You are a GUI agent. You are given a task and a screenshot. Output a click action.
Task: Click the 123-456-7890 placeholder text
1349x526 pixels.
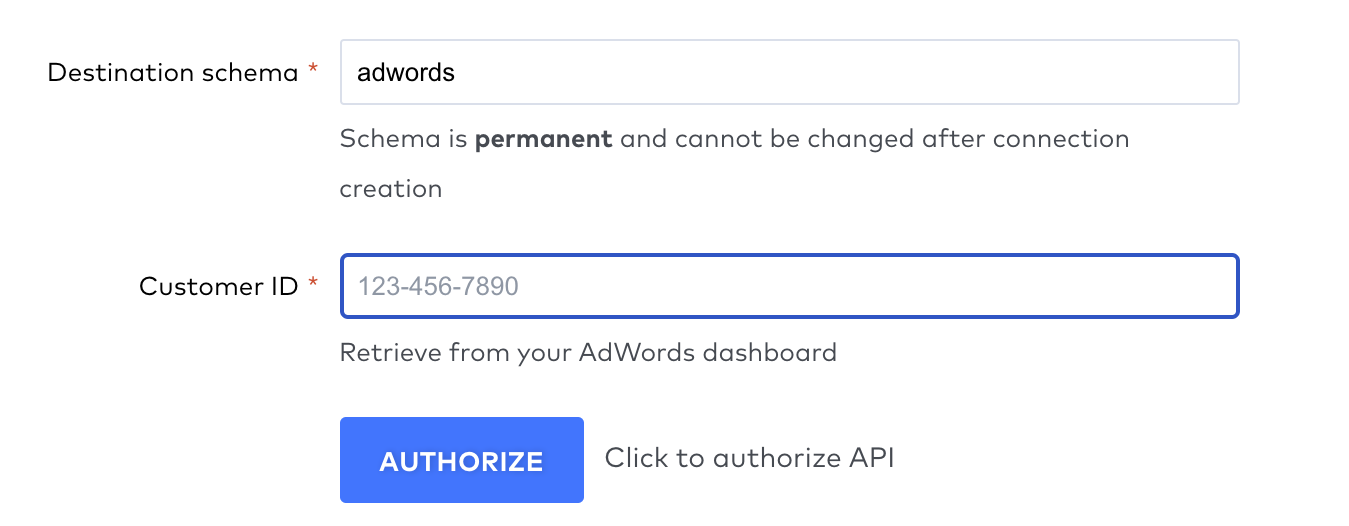[438, 288]
